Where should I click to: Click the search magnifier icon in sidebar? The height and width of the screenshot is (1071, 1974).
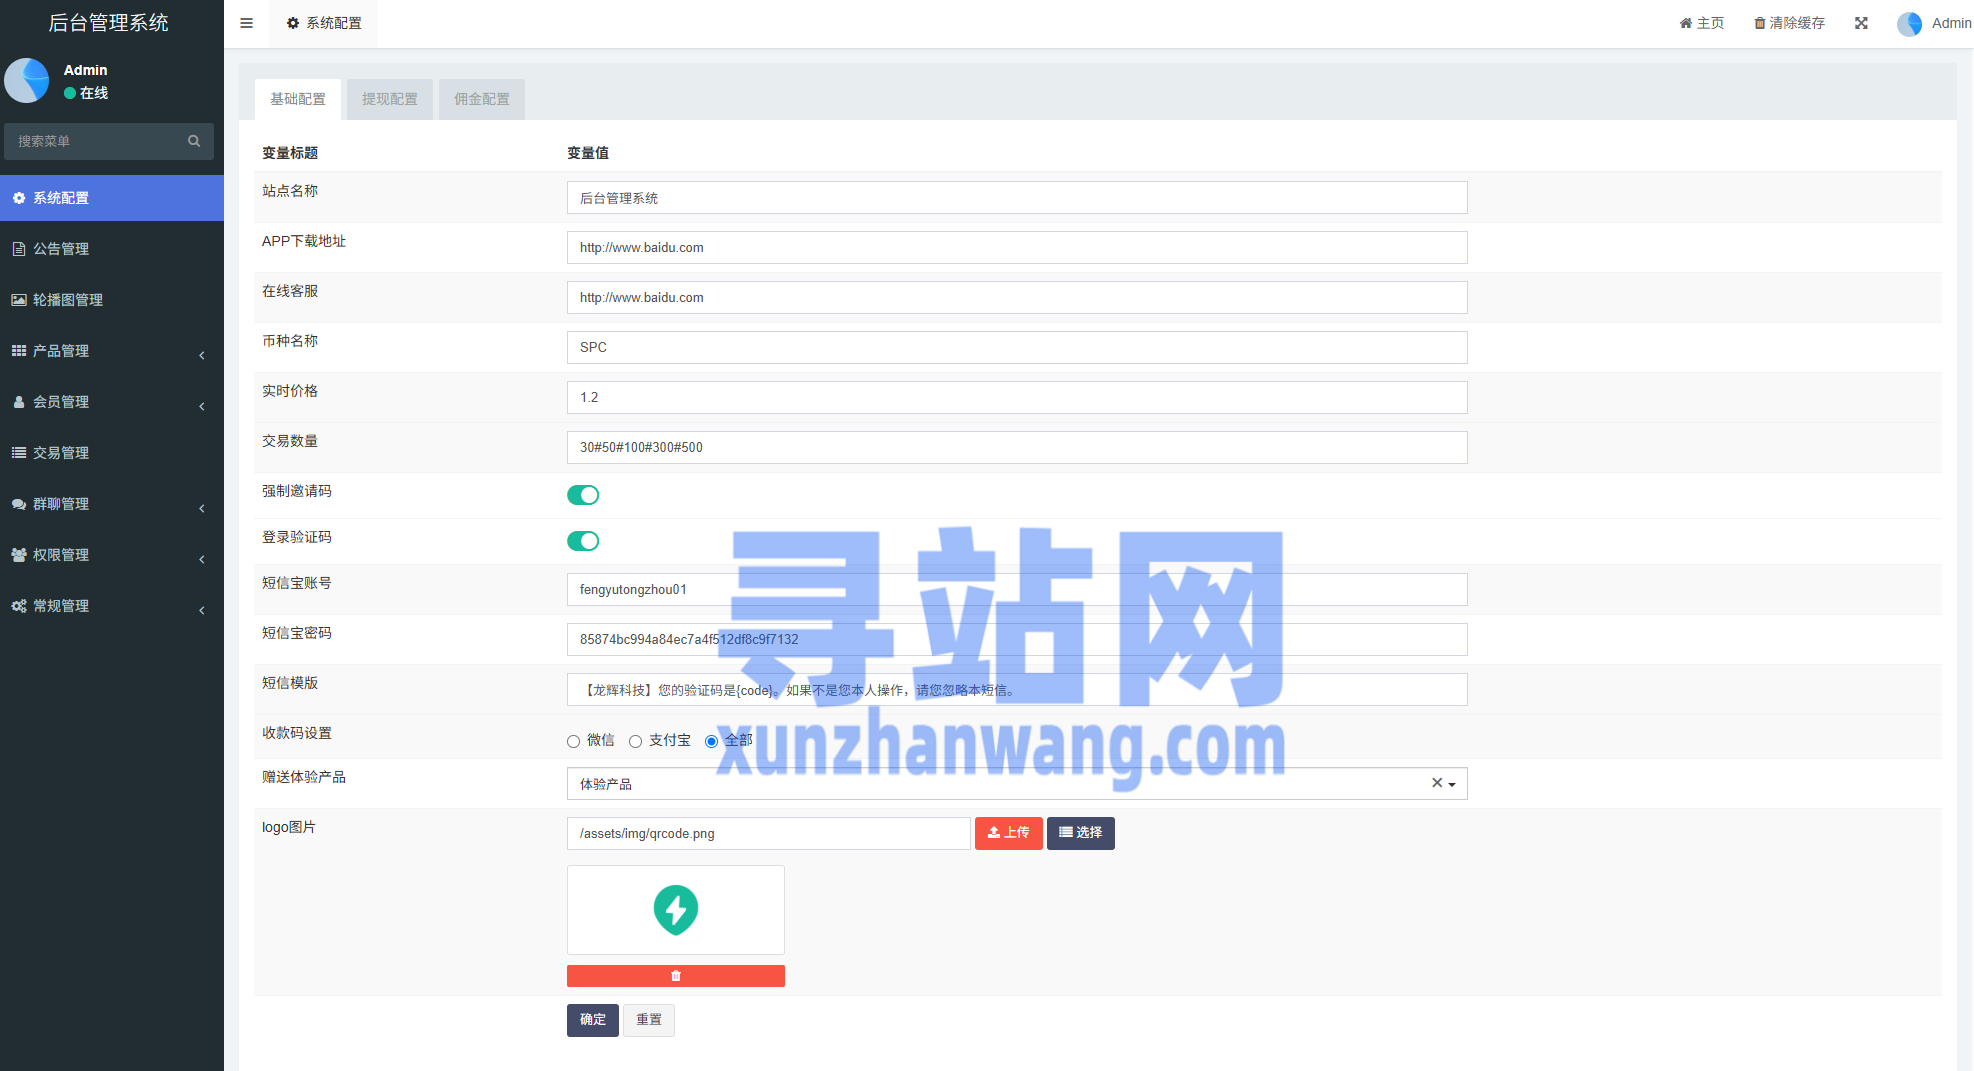(x=194, y=141)
